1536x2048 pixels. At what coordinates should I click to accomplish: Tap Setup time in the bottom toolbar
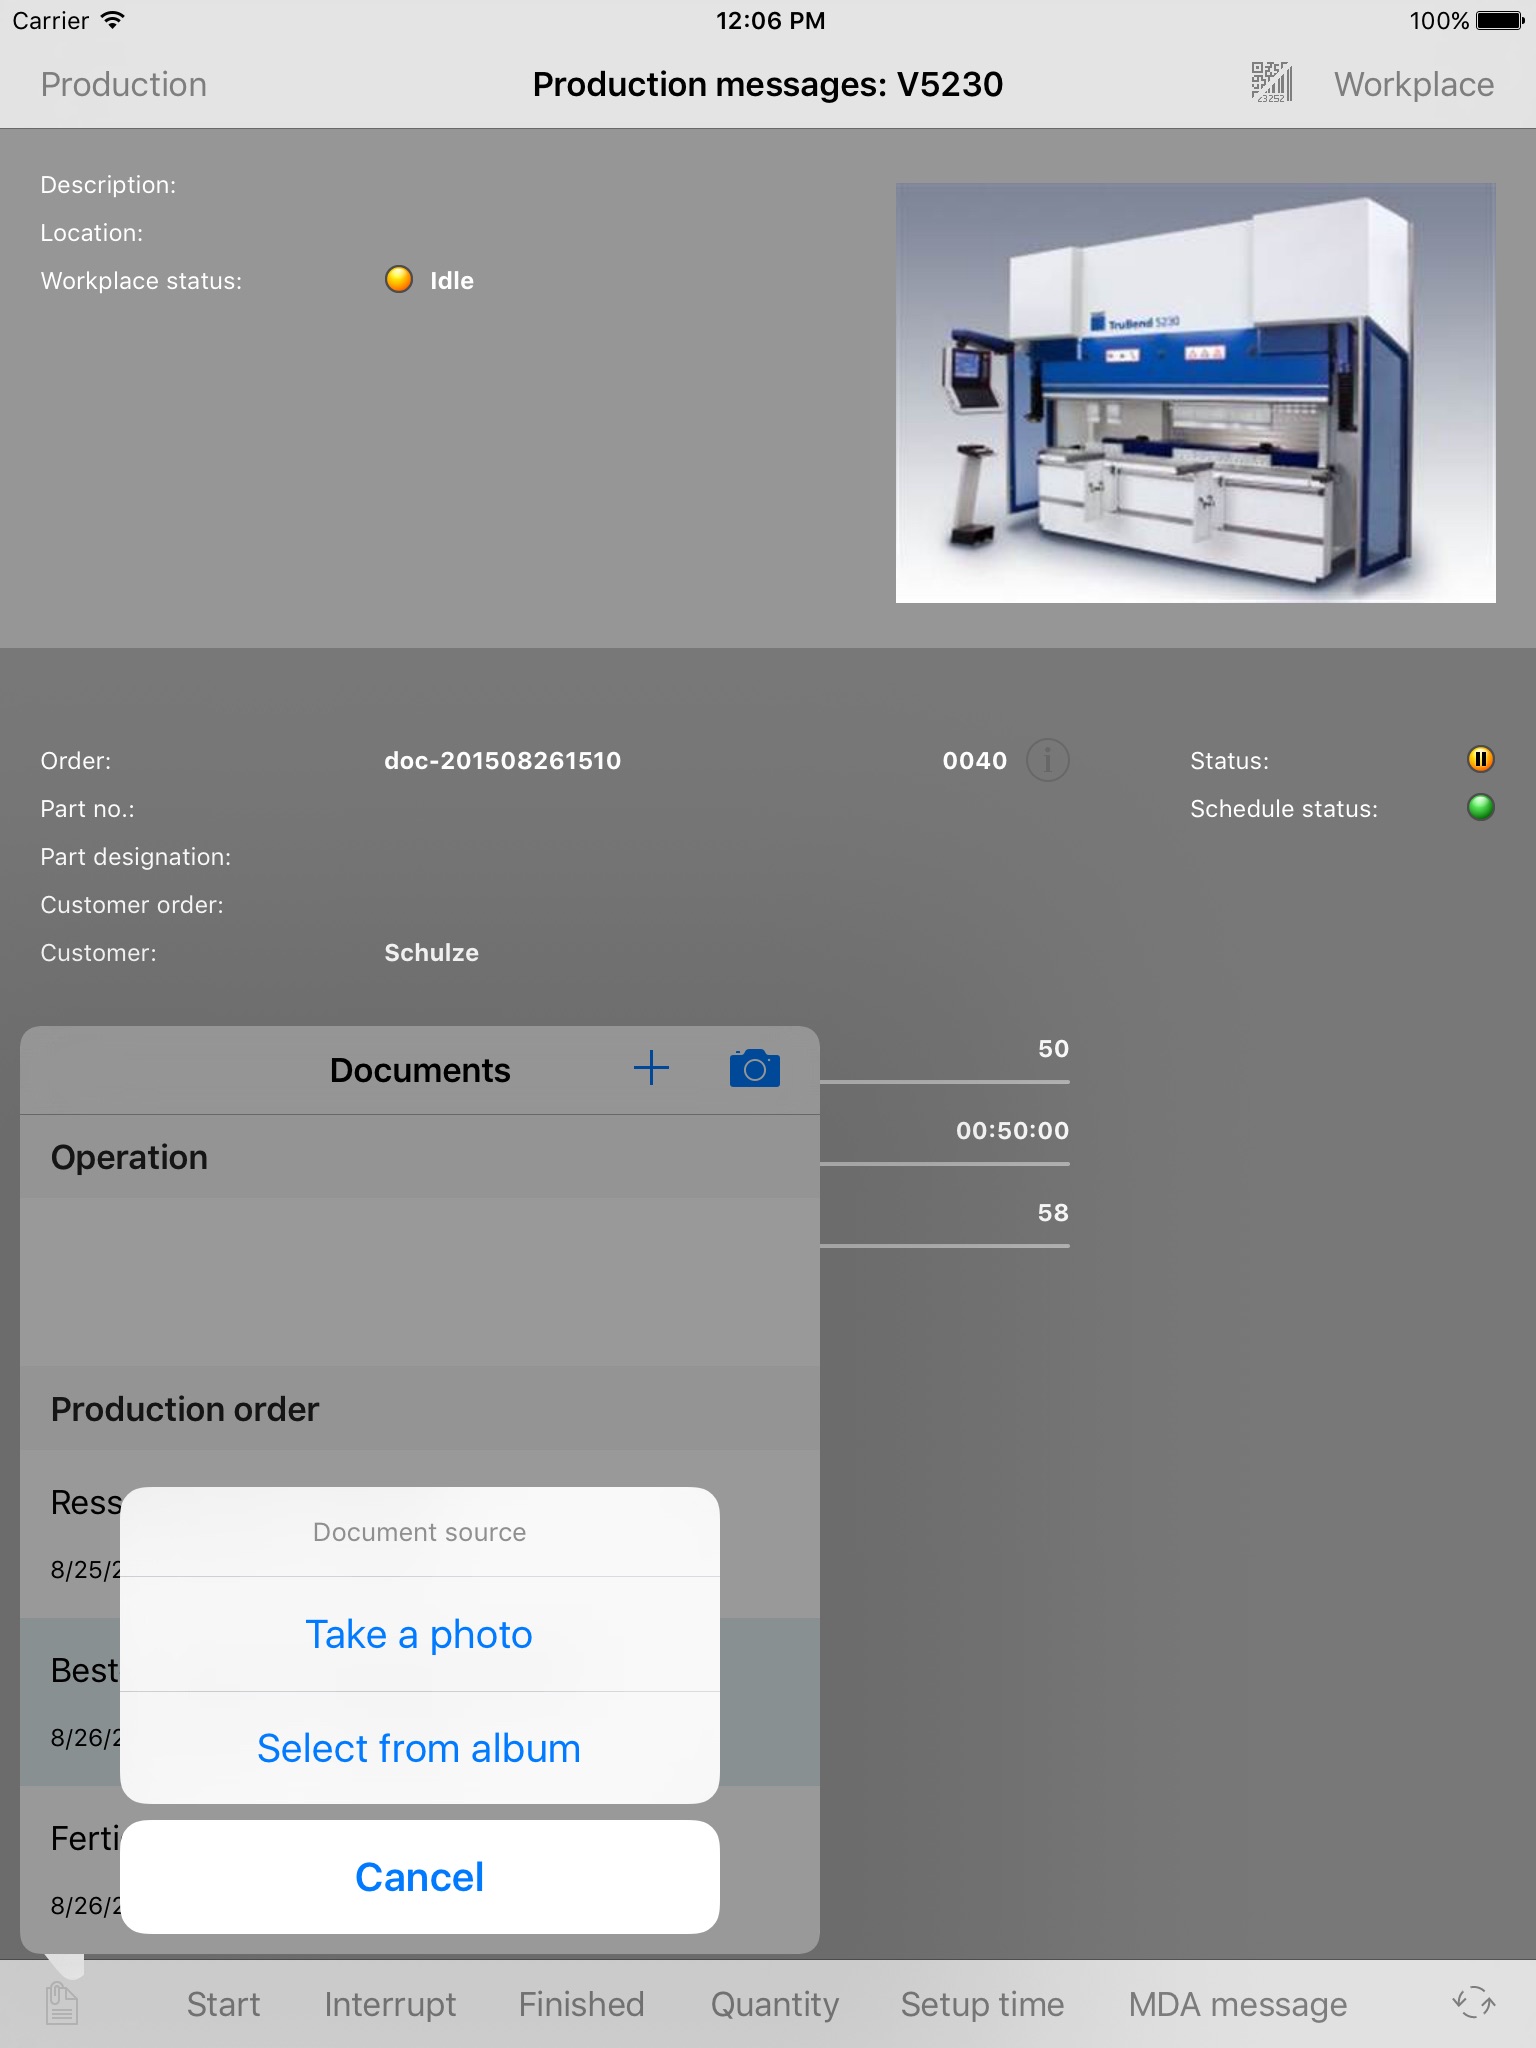pos(982,2004)
